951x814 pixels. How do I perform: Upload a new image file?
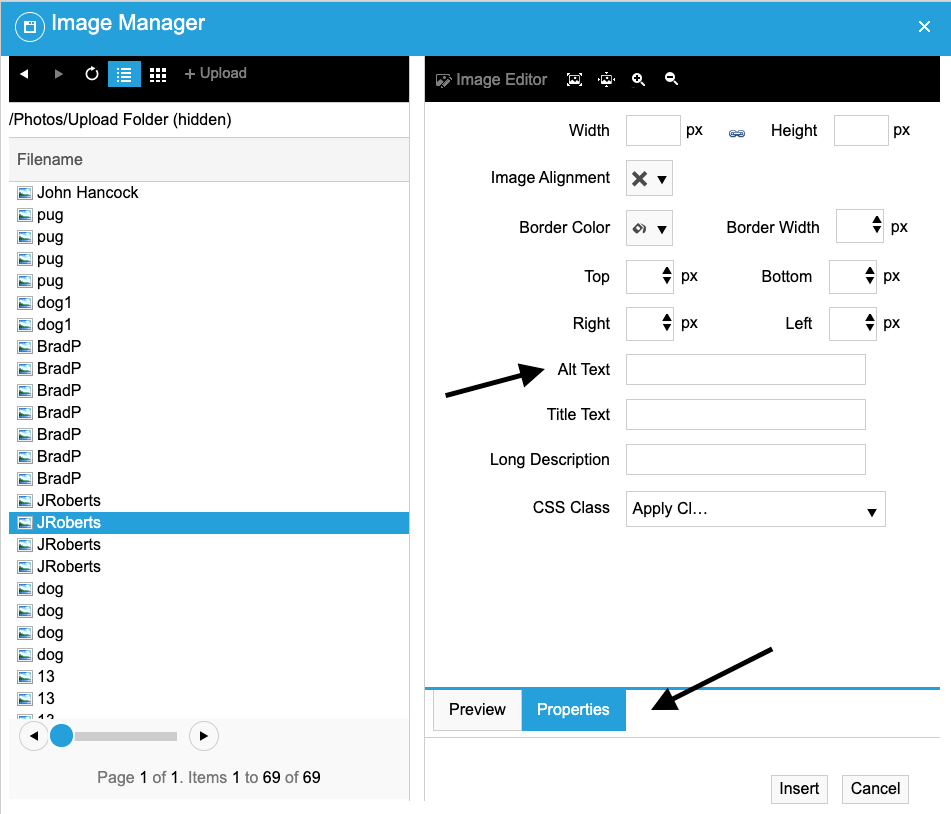215,73
